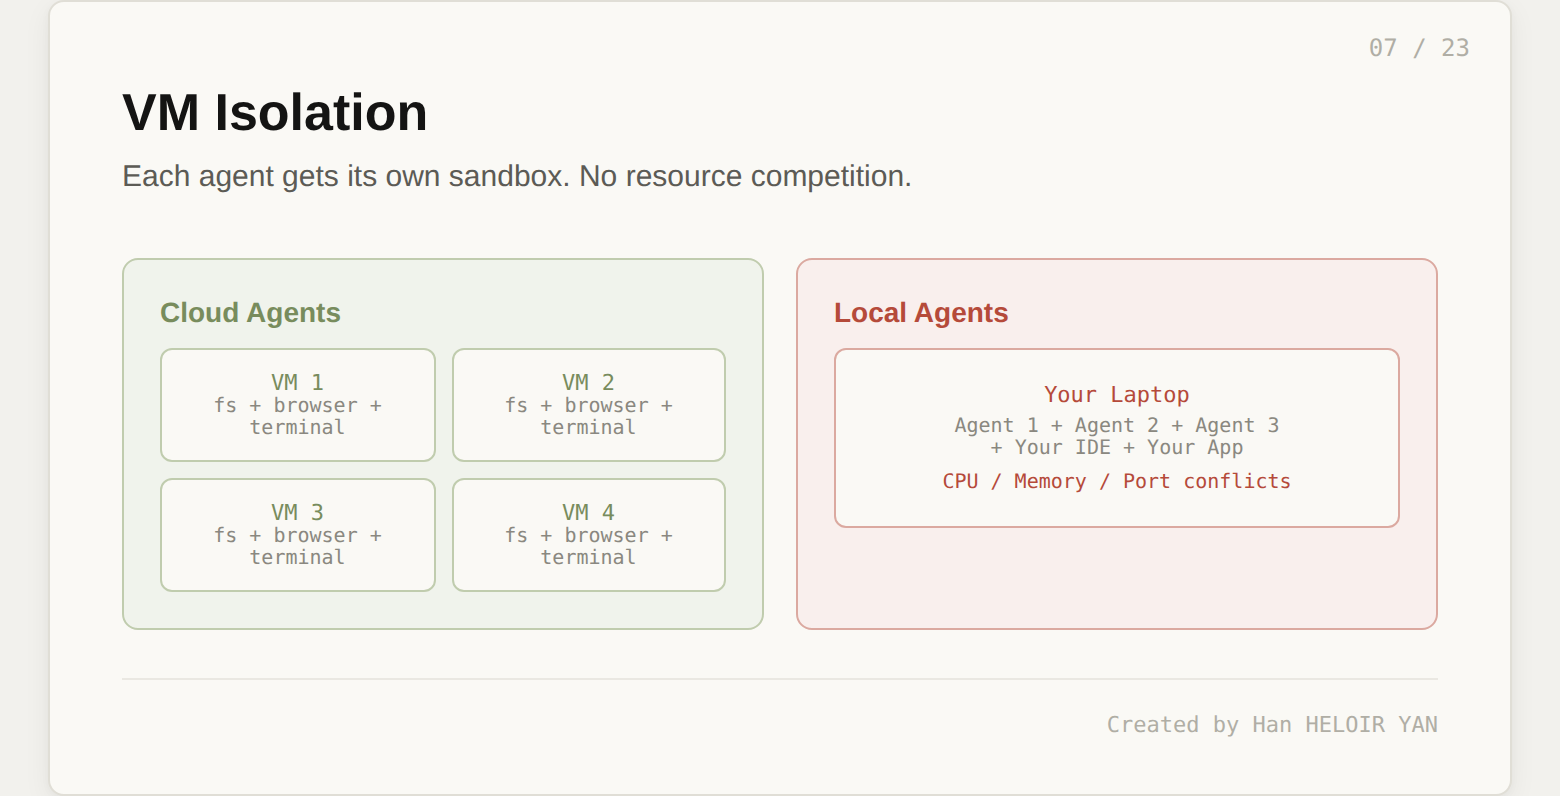Click the "VM 4" label text
1560x796 pixels.
coord(588,513)
